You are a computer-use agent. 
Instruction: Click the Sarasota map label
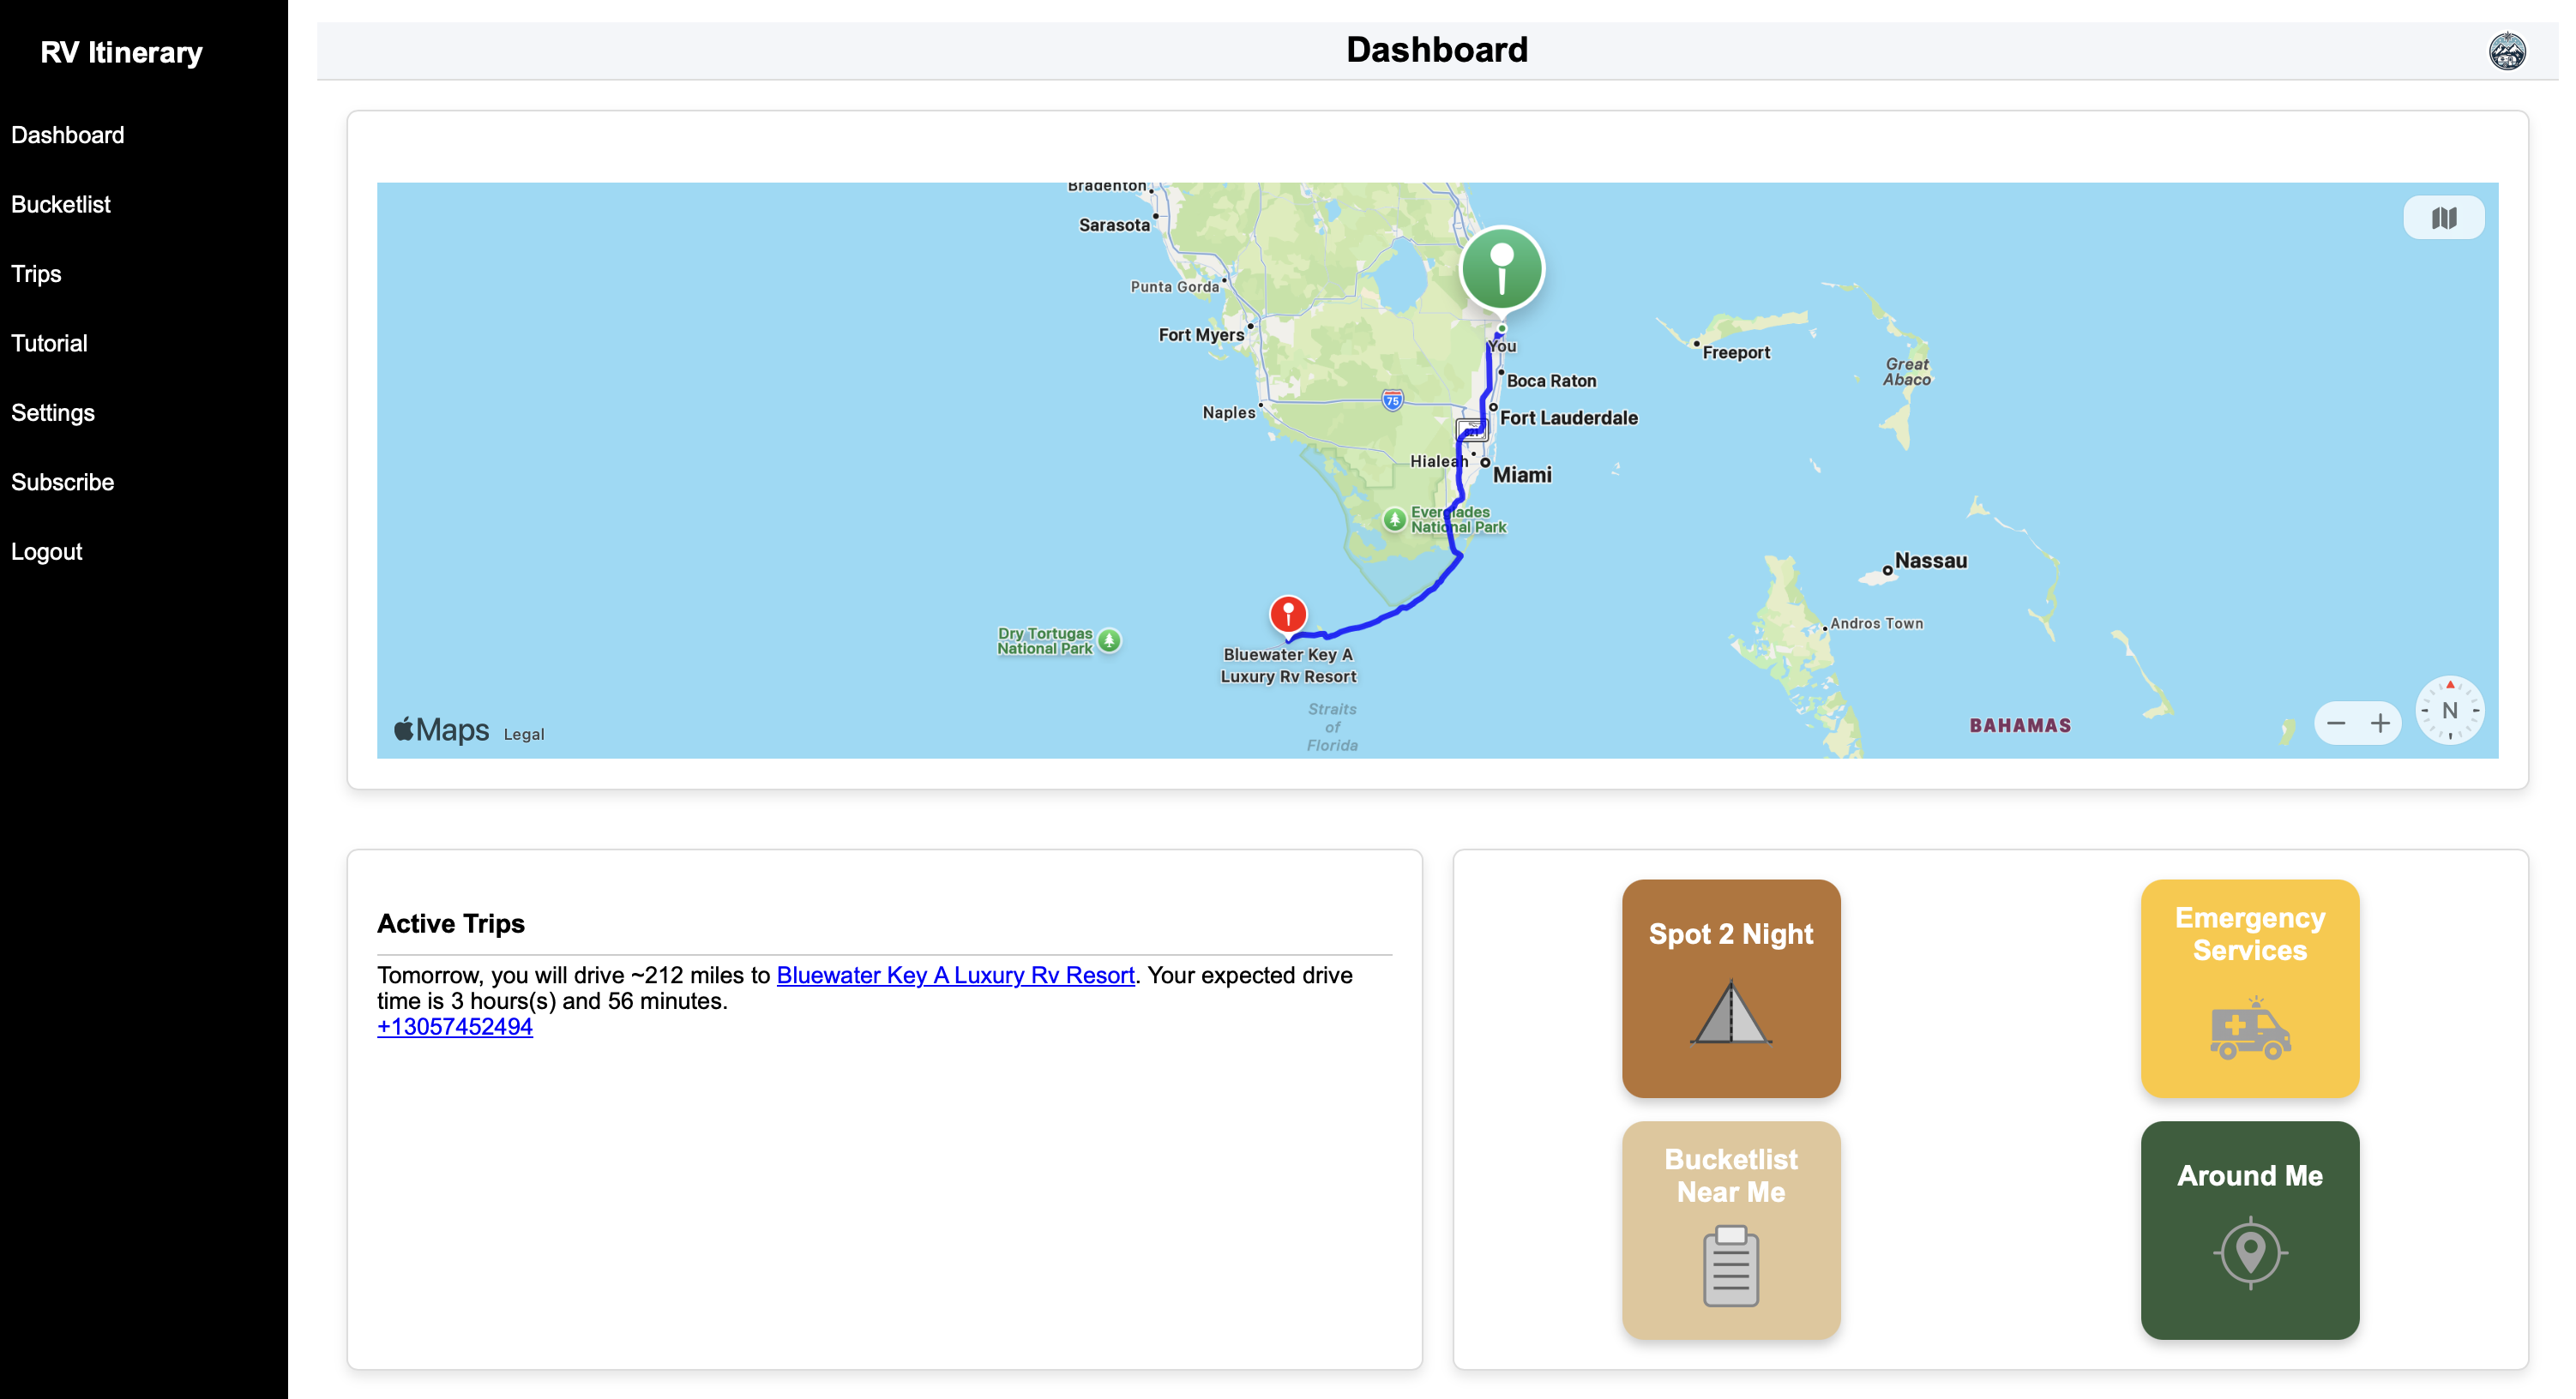pyautogui.click(x=1114, y=226)
